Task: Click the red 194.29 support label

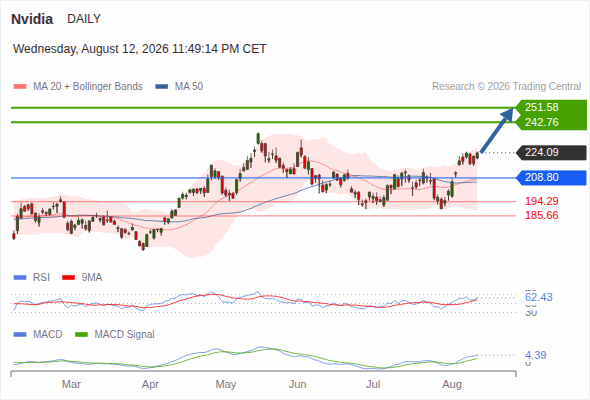Action: pyautogui.click(x=541, y=201)
